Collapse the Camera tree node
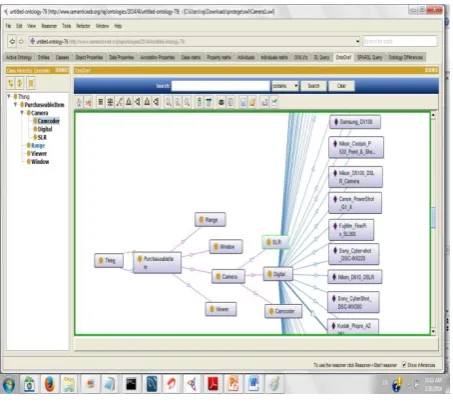The width and height of the screenshot is (453, 418). [22, 113]
